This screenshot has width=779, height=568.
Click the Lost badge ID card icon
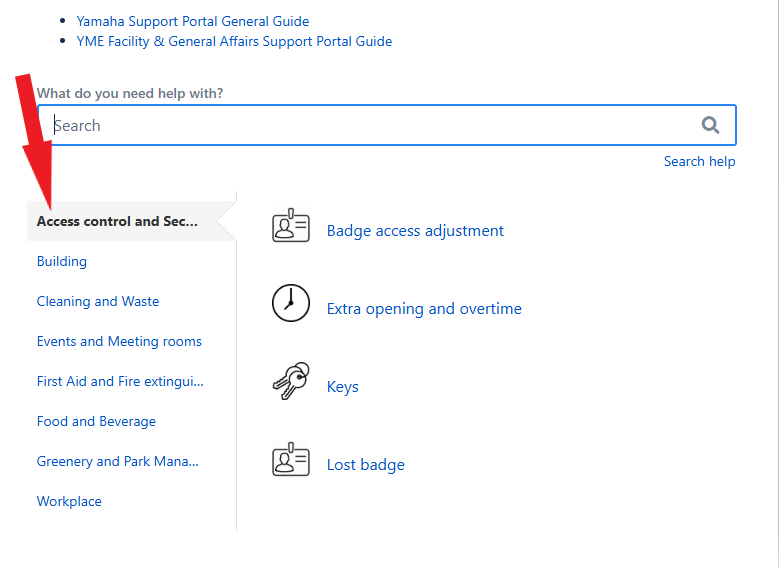tap(291, 459)
